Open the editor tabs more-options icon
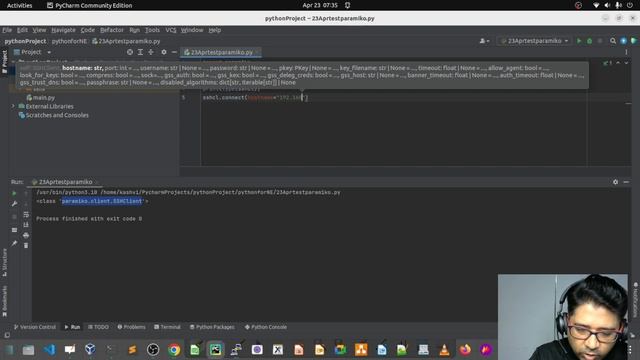Screen dimensions: 640x360 coord(626,52)
